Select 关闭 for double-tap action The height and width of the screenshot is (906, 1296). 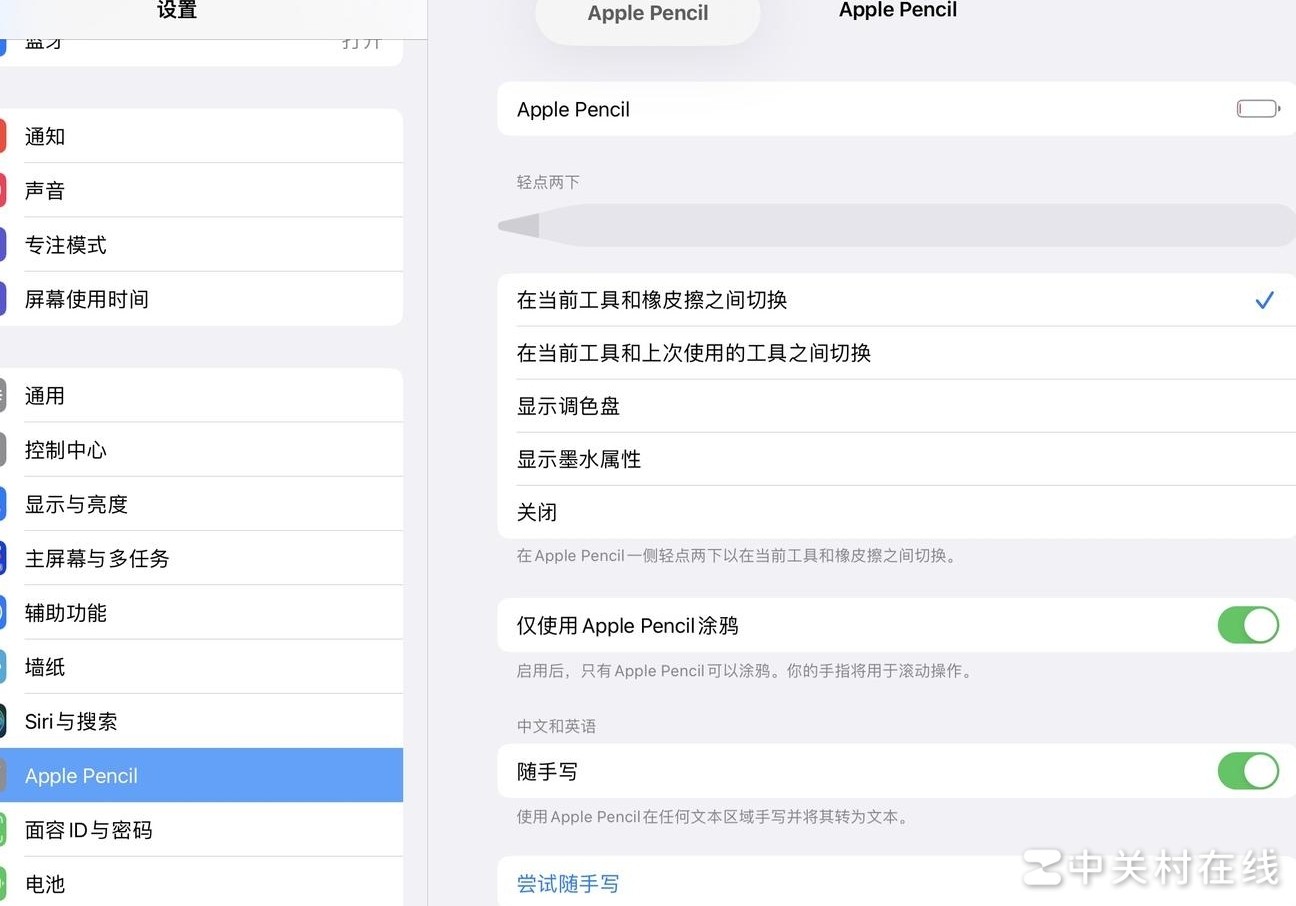(537, 512)
